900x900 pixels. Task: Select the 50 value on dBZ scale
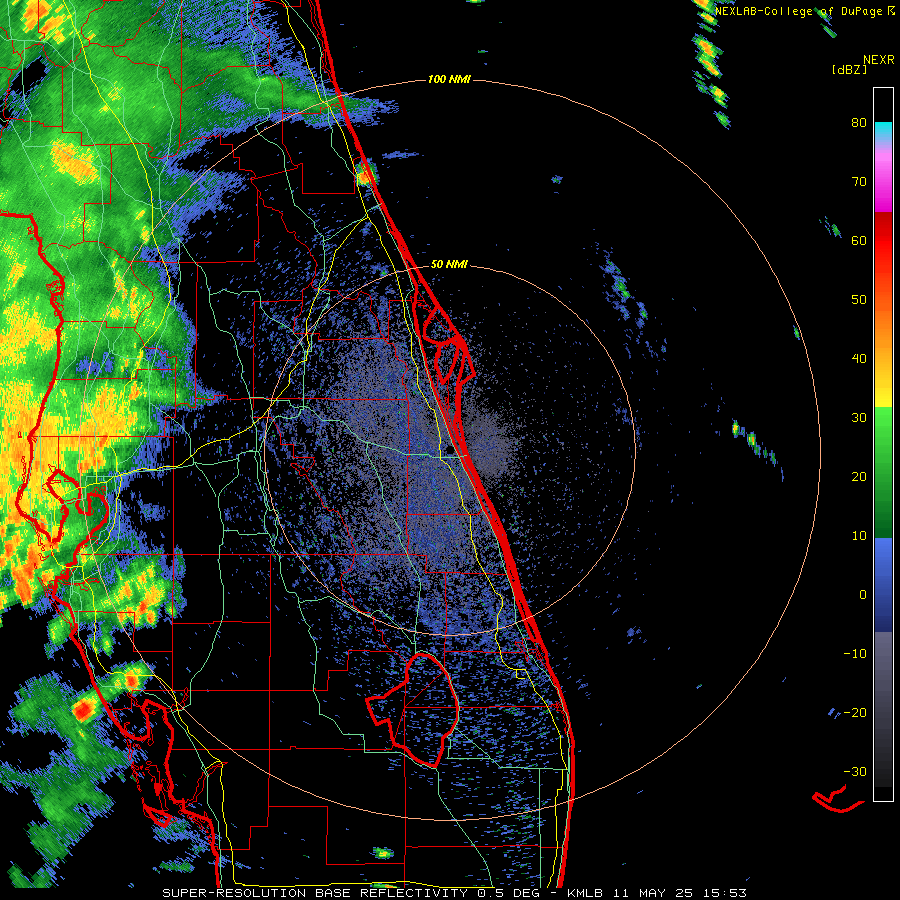click(x=859, y=300)
